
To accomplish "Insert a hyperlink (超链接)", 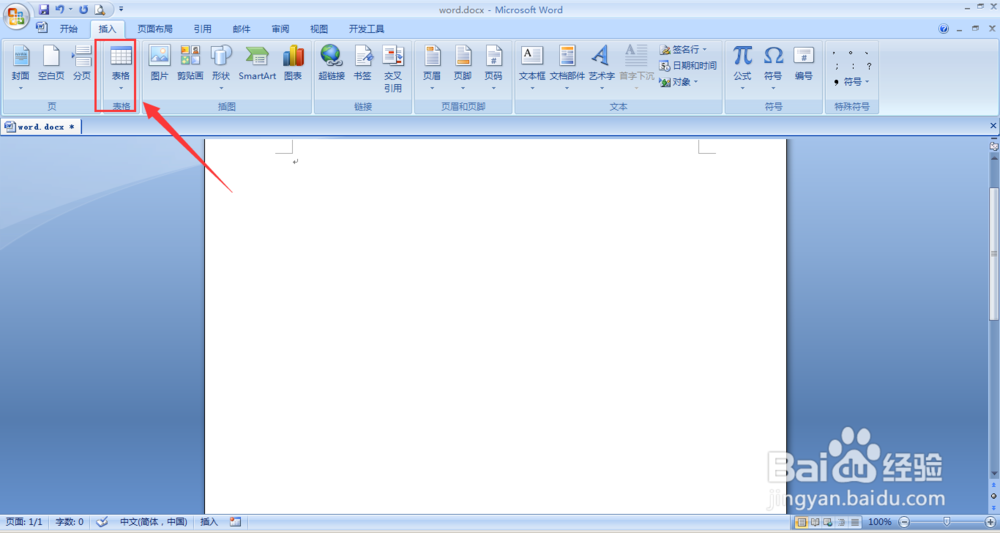I will 331,64.
